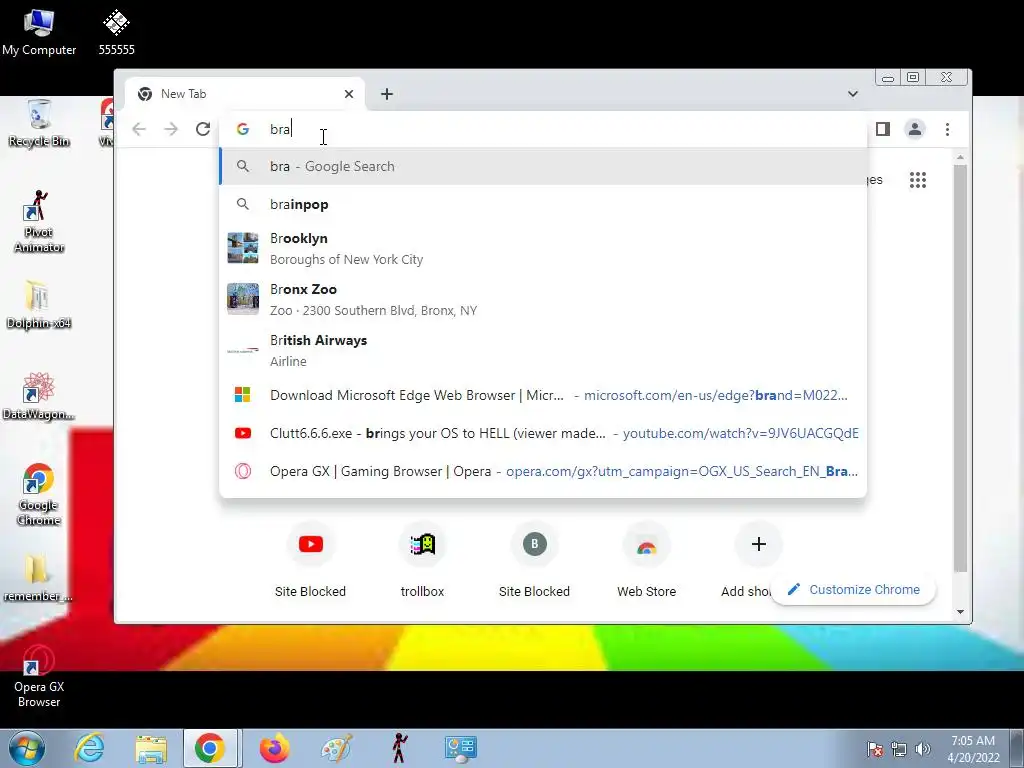Click the scrollbar down arrow
Image resolution: width=1024 pixels, height=768 pixels.
click(960, 612)
